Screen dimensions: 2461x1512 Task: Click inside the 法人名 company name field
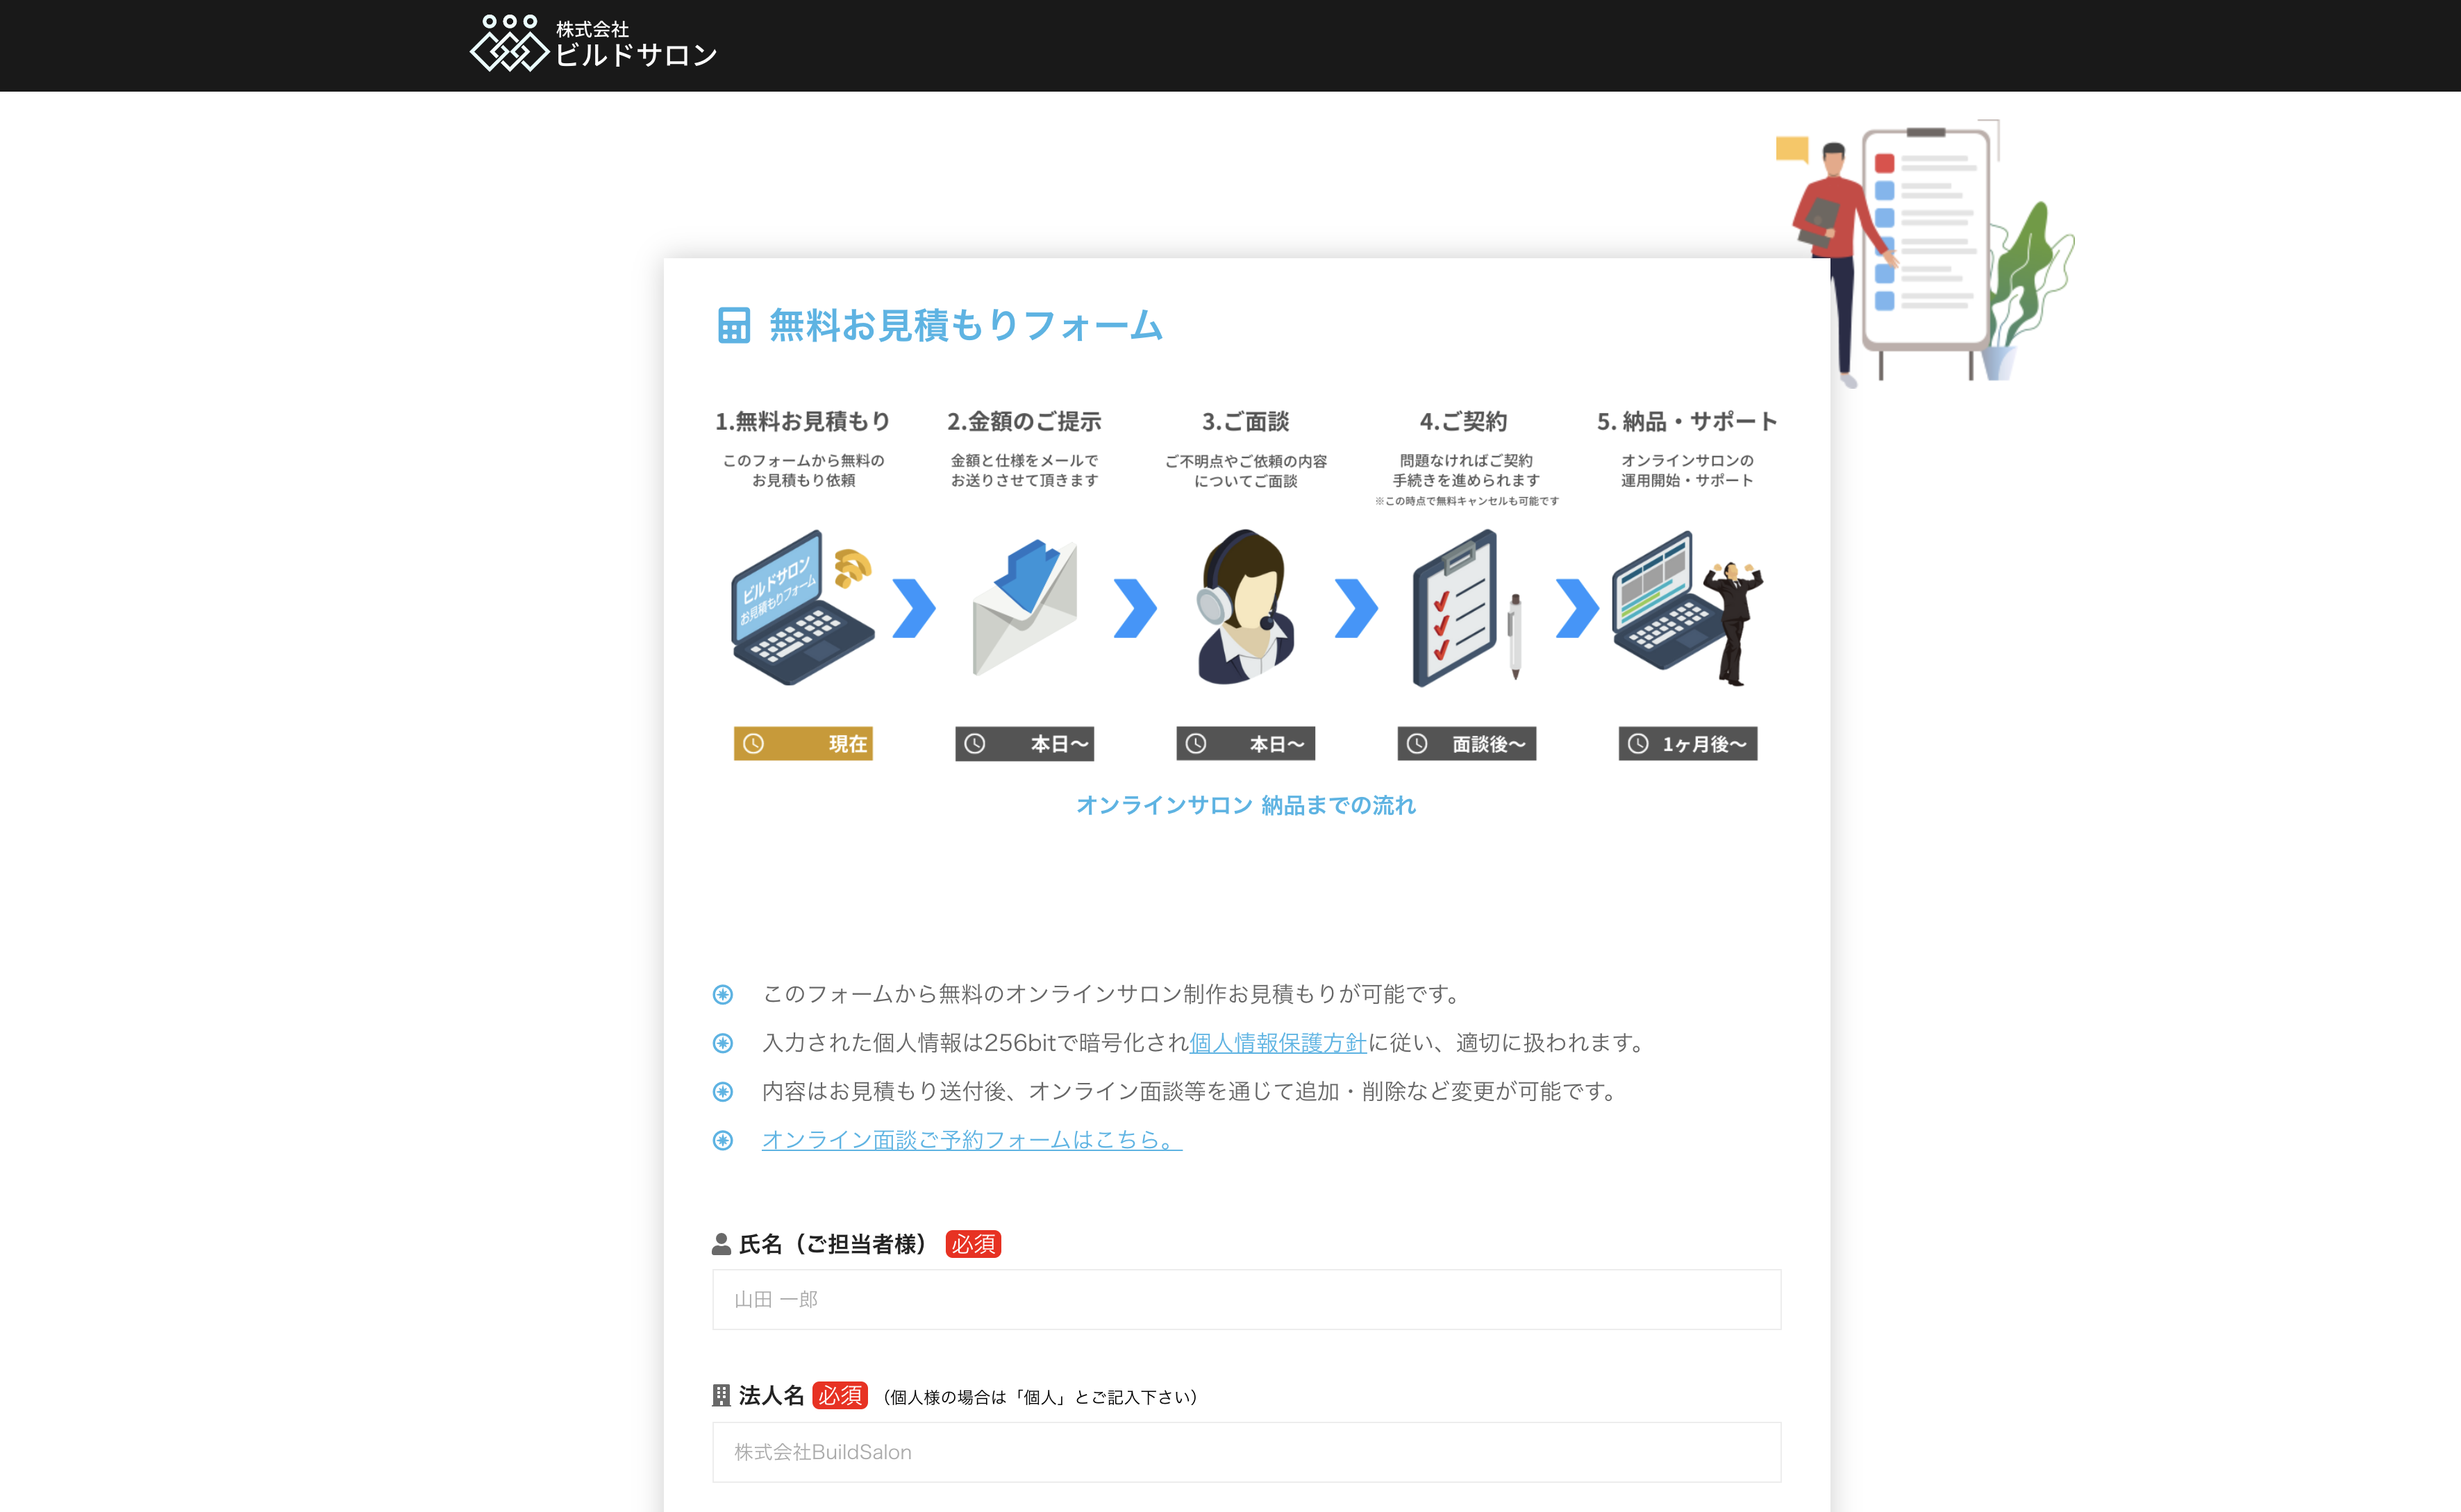click(1245, 1452)
